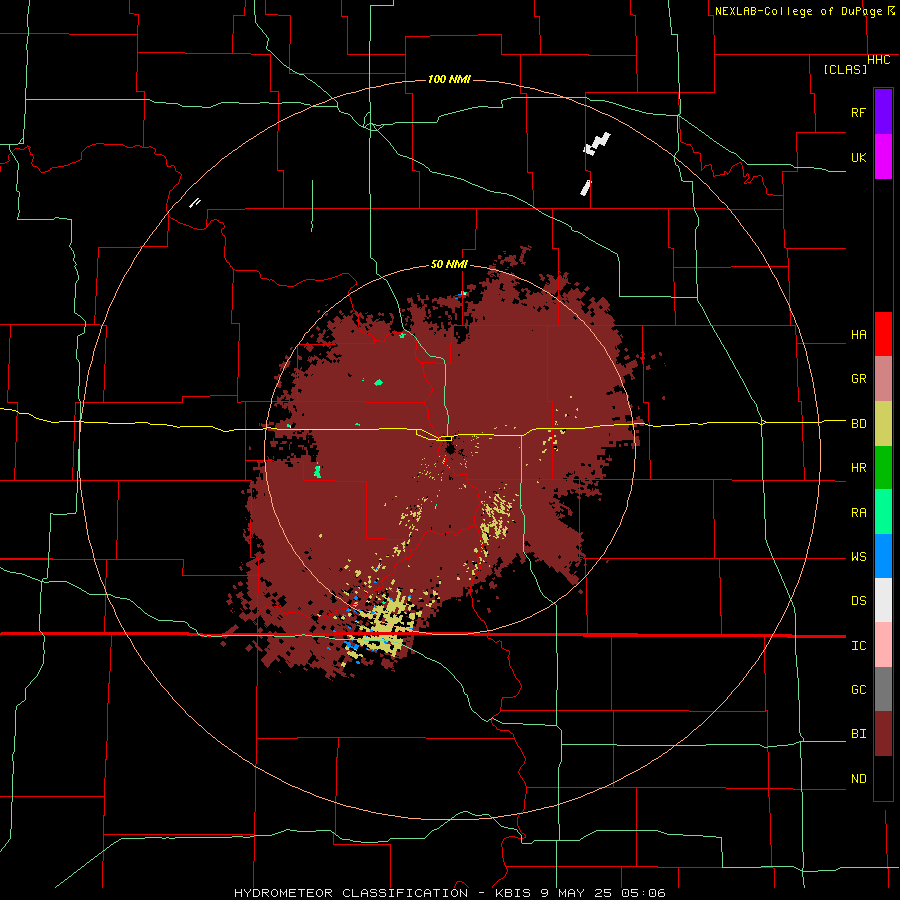The width and height of the screenshot is (900, 900).
Task: Pick the HR green legend swatch
Action: pos(883,468)
